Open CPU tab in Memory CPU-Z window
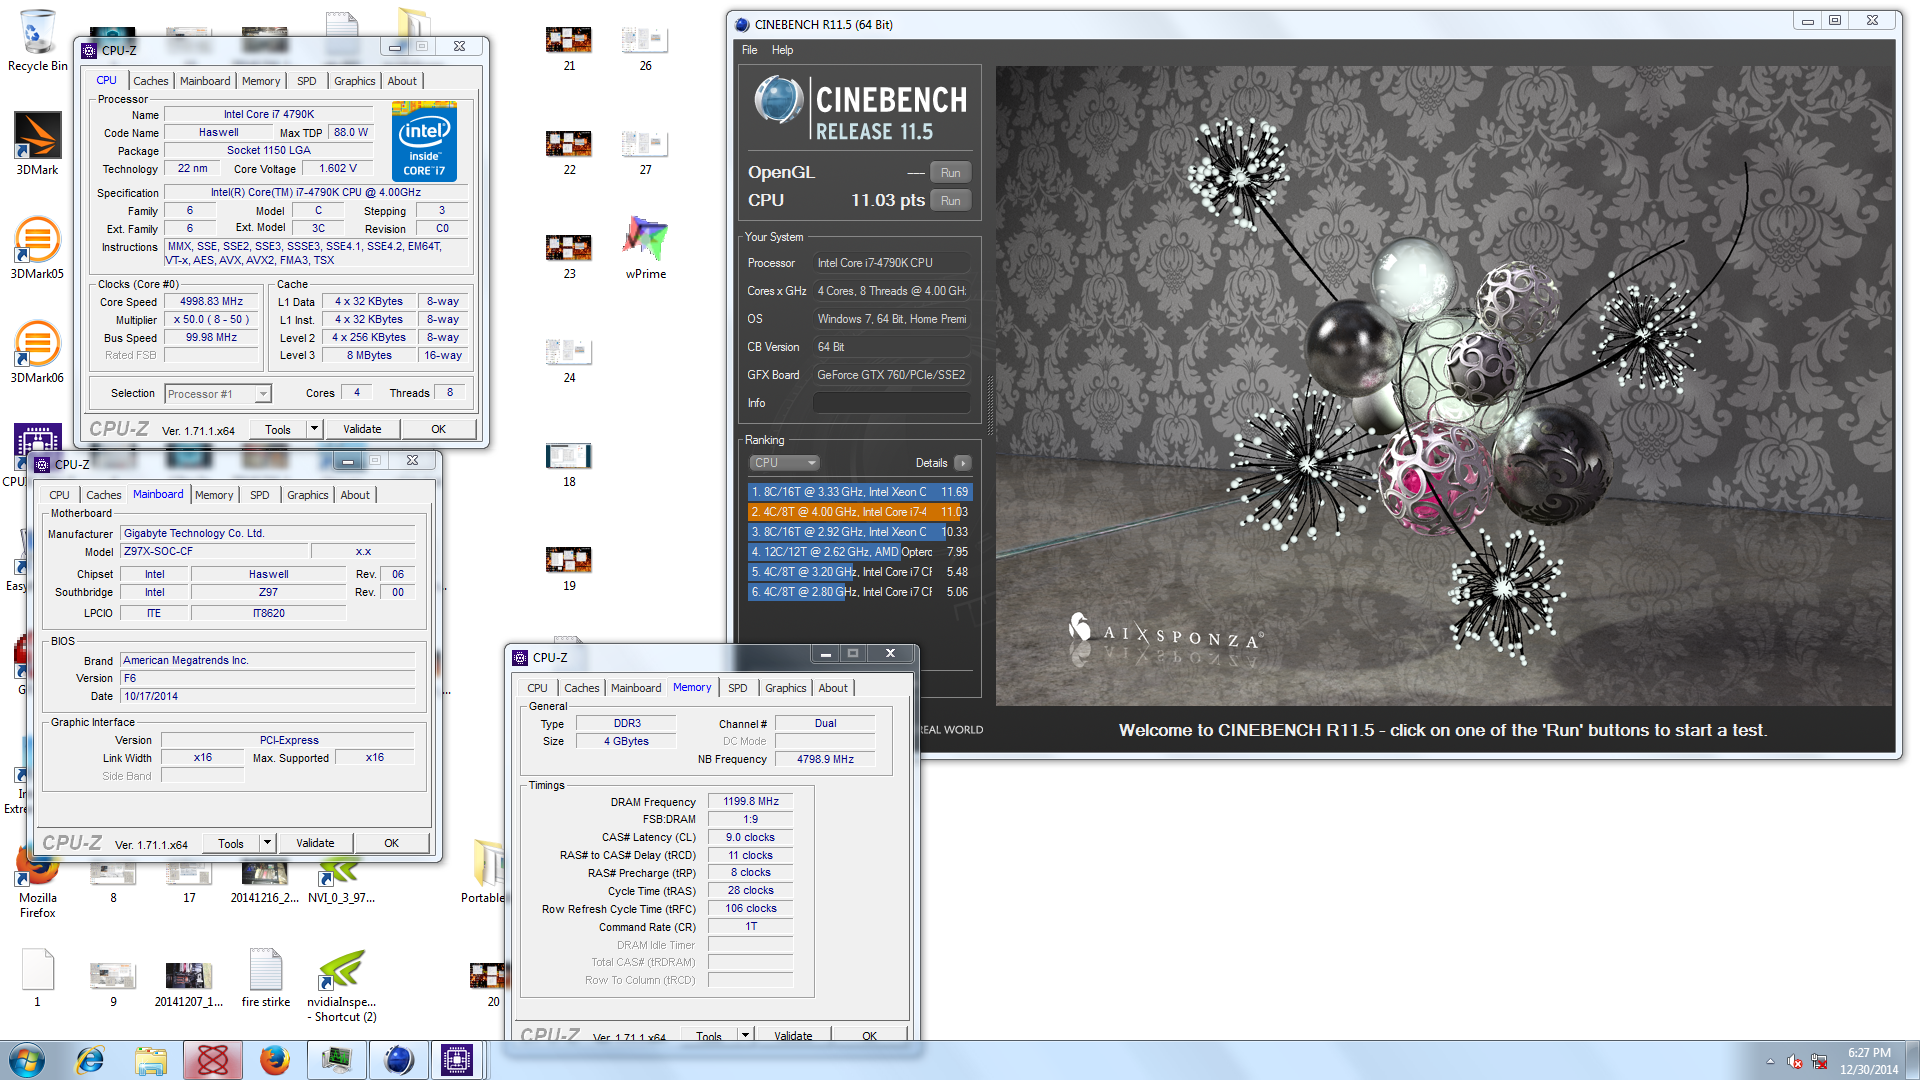This screenshot has height=1080, width=1920. 537,688
